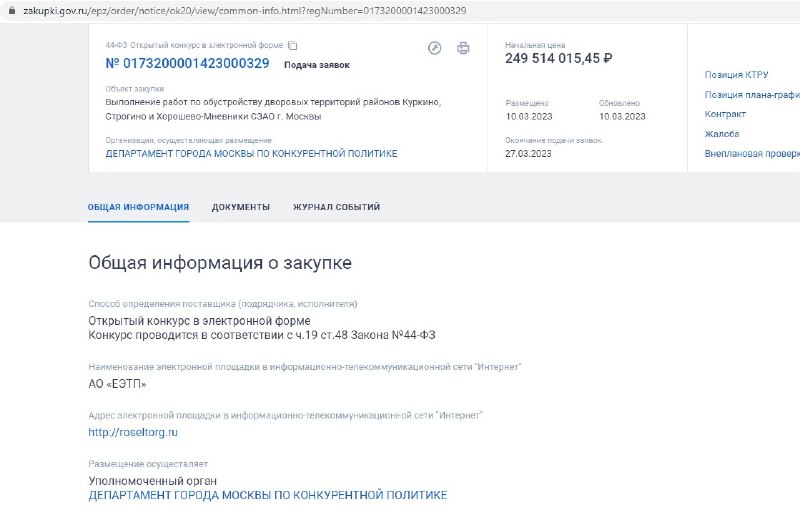800x515 pixels.
Task: Open organization link in the header card
Action: (251, 154)
